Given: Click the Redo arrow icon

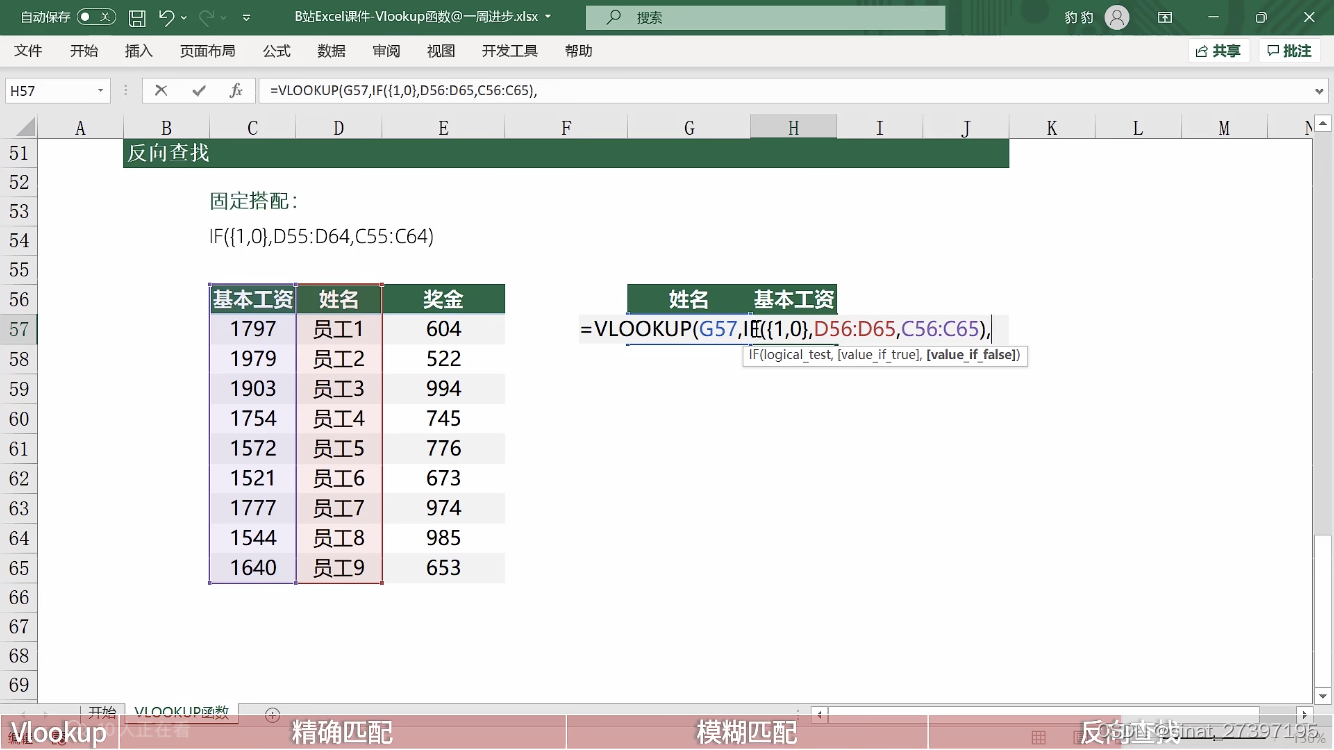Looking at the screenshot, I should click(207, 17).
